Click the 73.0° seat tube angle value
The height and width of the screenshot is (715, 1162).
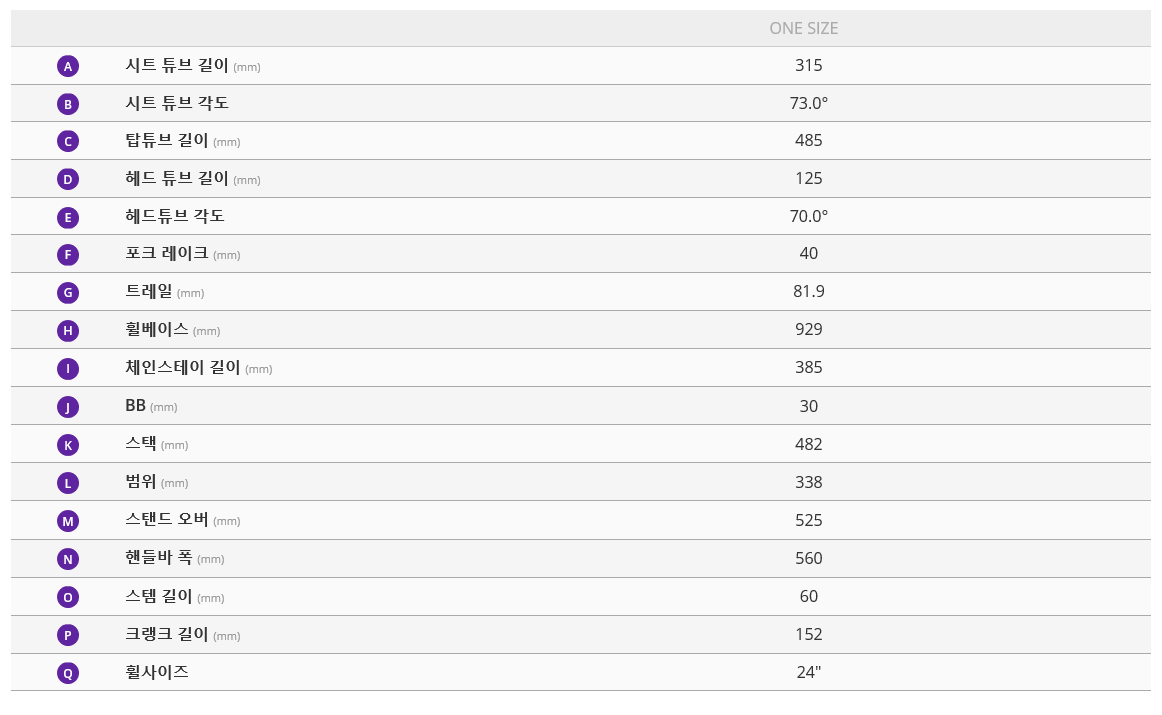point(808,103)
